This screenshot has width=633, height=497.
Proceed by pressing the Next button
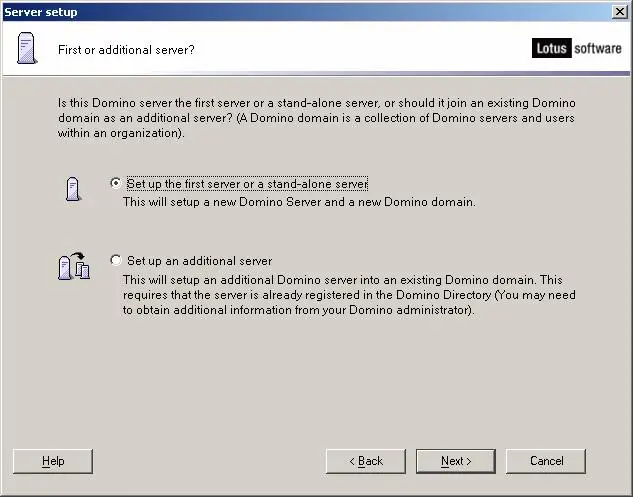point(456,461)
